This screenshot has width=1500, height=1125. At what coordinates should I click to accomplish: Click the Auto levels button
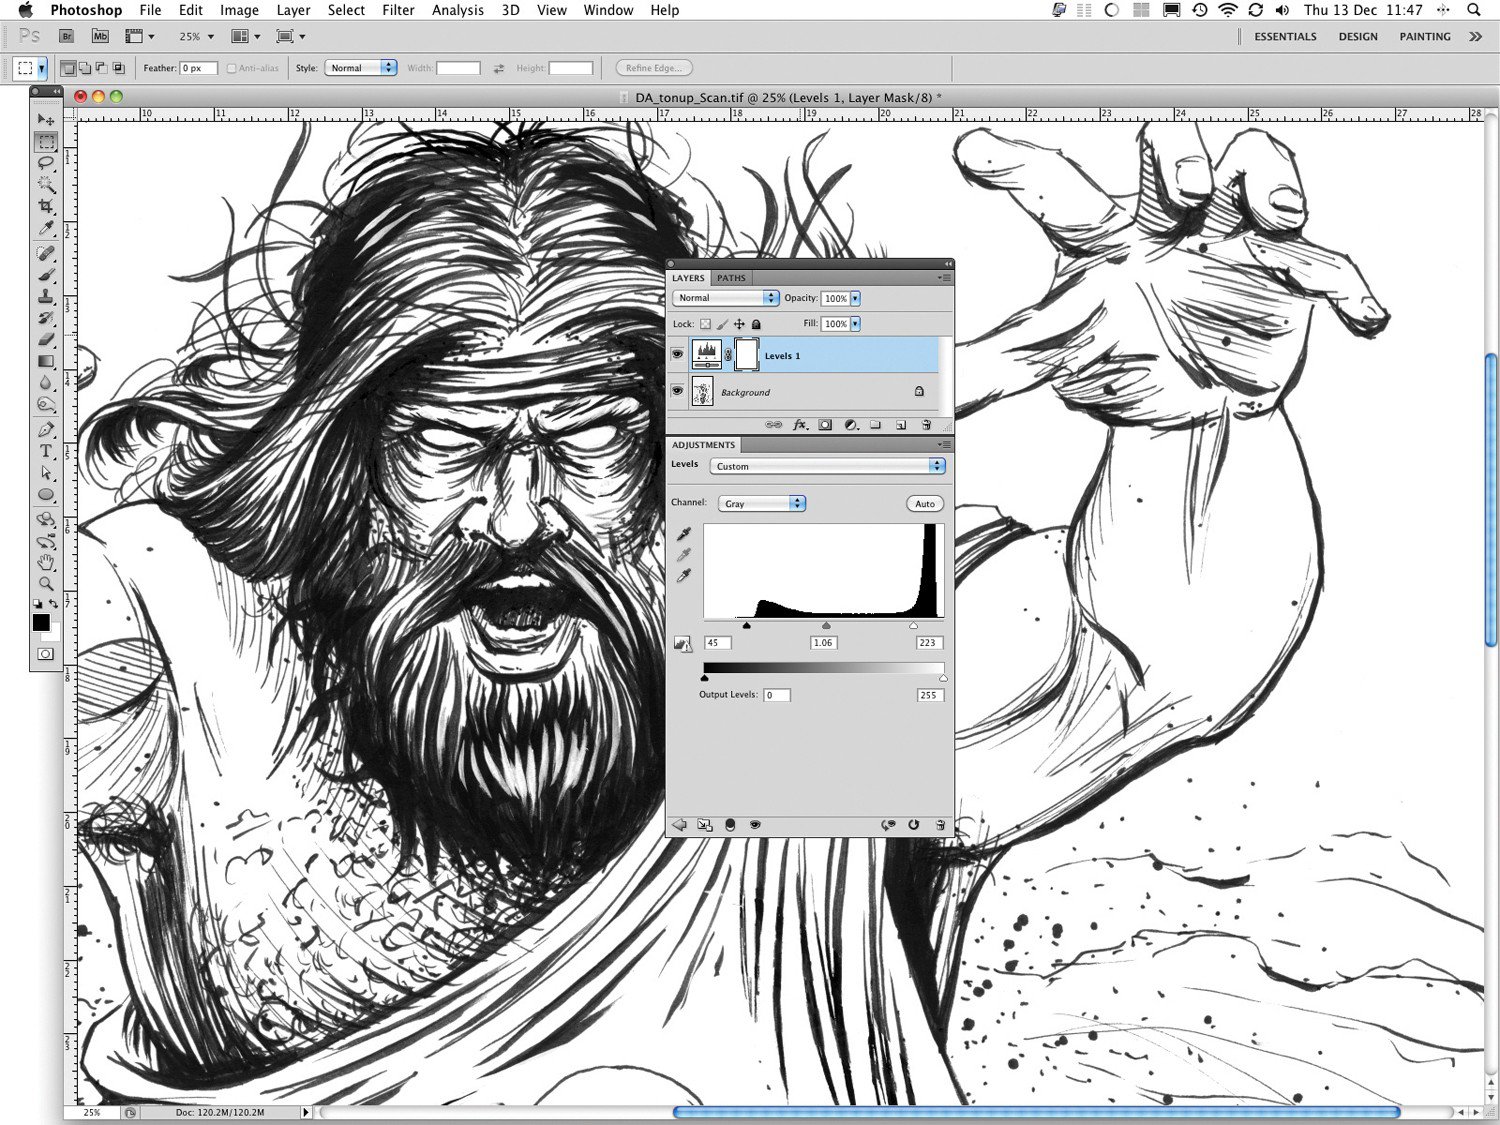coord(925,503)
